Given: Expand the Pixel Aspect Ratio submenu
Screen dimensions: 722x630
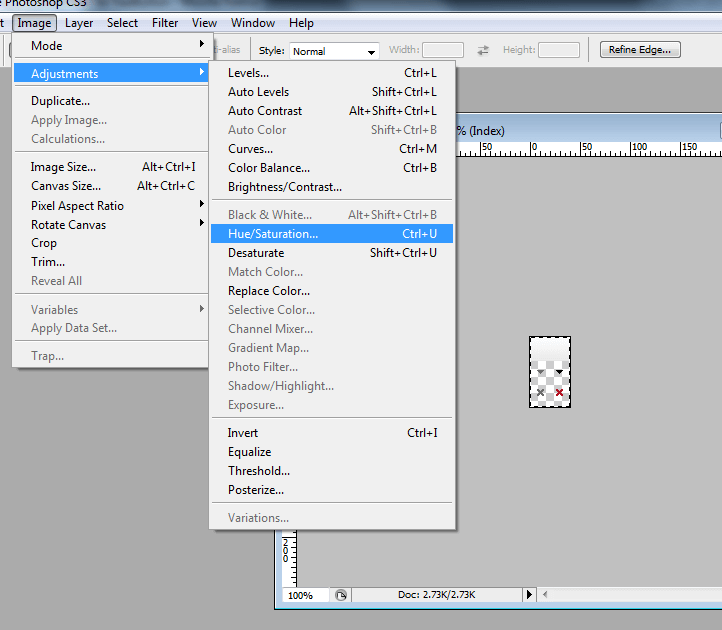Looking at the screenshot, I should [x=110, y=205].
